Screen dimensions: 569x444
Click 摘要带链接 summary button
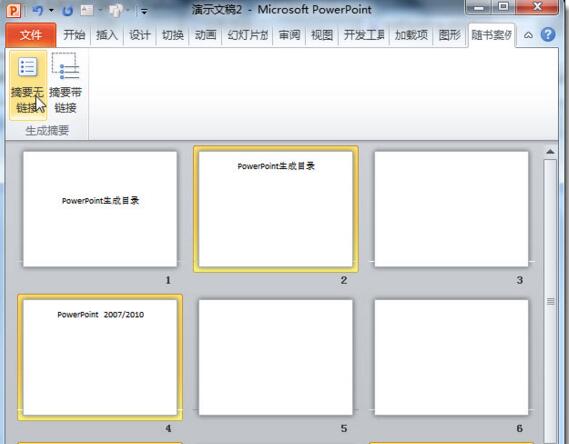click(x=65, y=85)
